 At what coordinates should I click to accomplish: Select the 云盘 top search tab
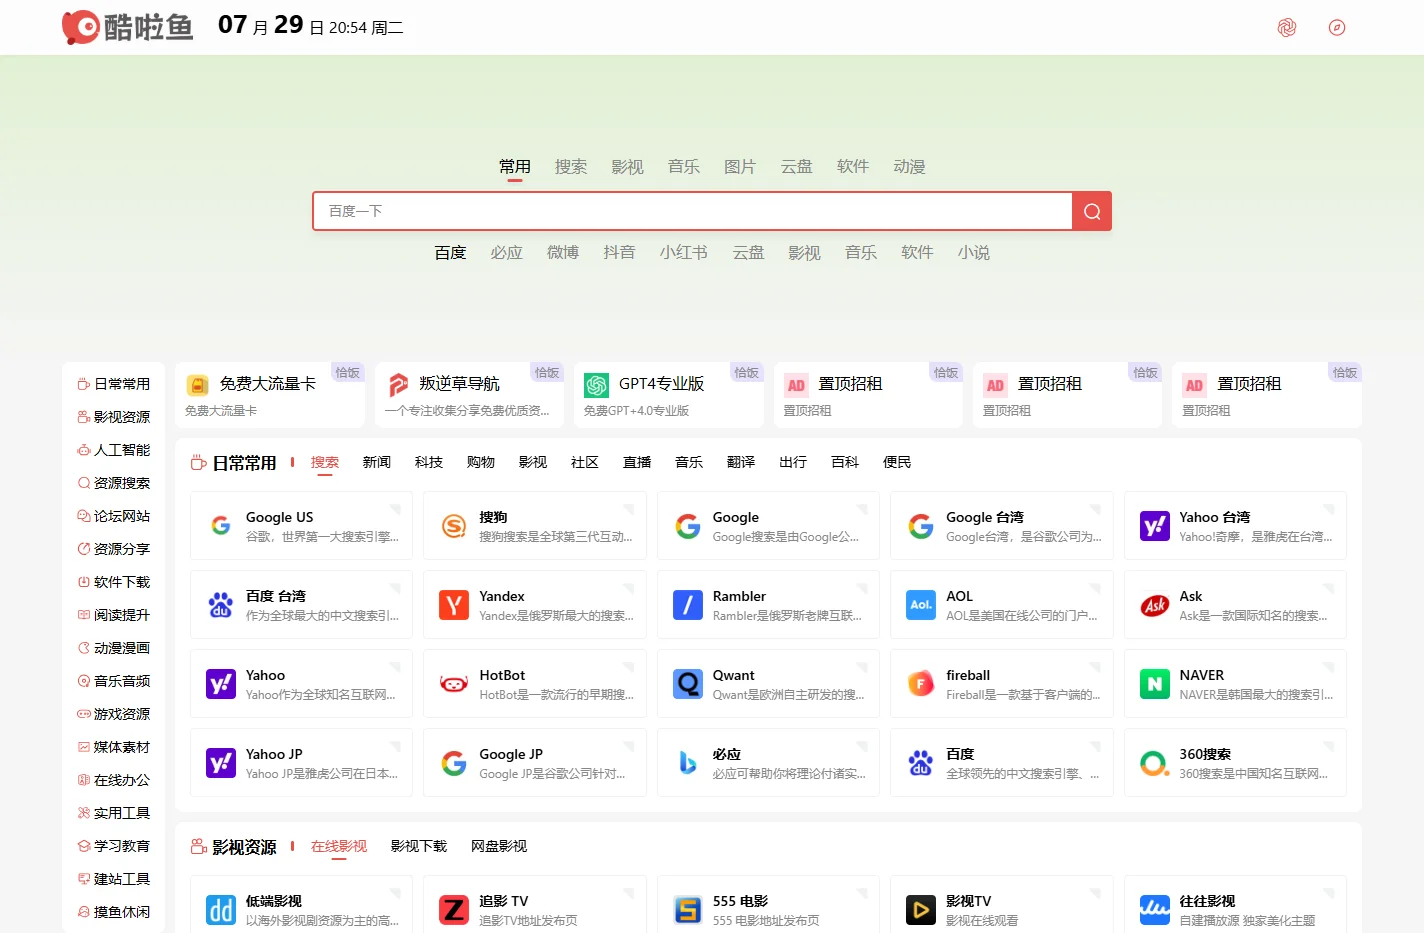(x=796, y=167)
